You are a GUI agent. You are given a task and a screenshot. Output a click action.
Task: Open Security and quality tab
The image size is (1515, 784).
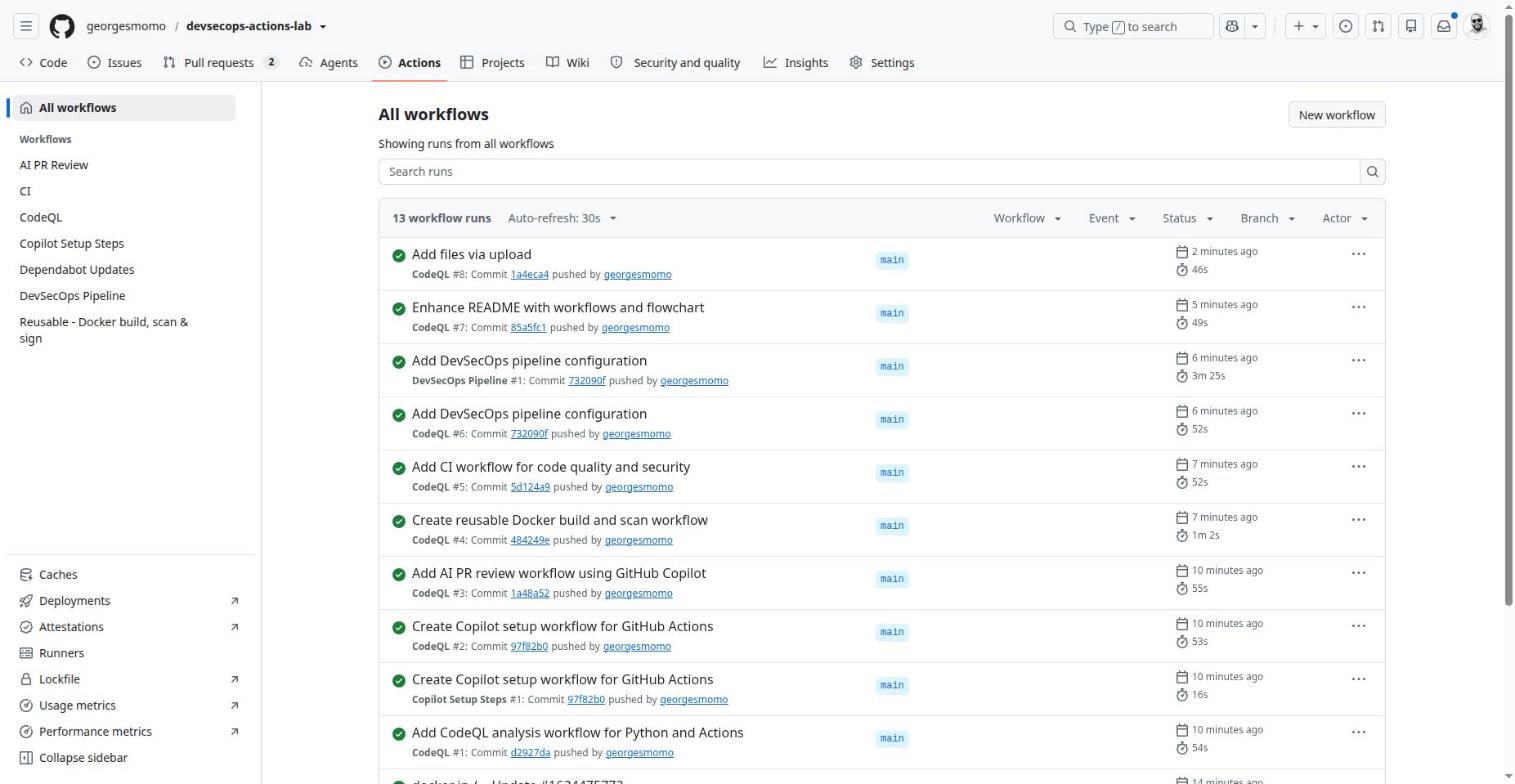(675, 62)
